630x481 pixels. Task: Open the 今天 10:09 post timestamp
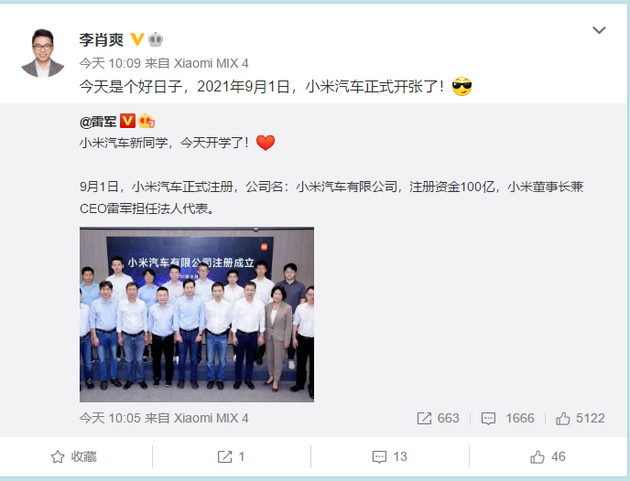[x=110, y=63]
